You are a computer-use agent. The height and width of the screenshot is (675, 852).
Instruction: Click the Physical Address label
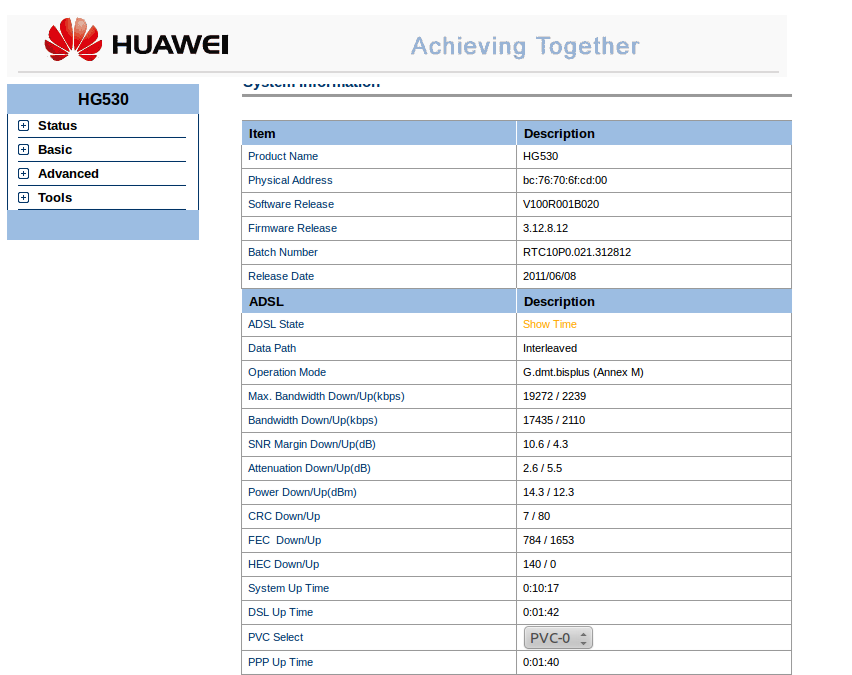point(290,180)
